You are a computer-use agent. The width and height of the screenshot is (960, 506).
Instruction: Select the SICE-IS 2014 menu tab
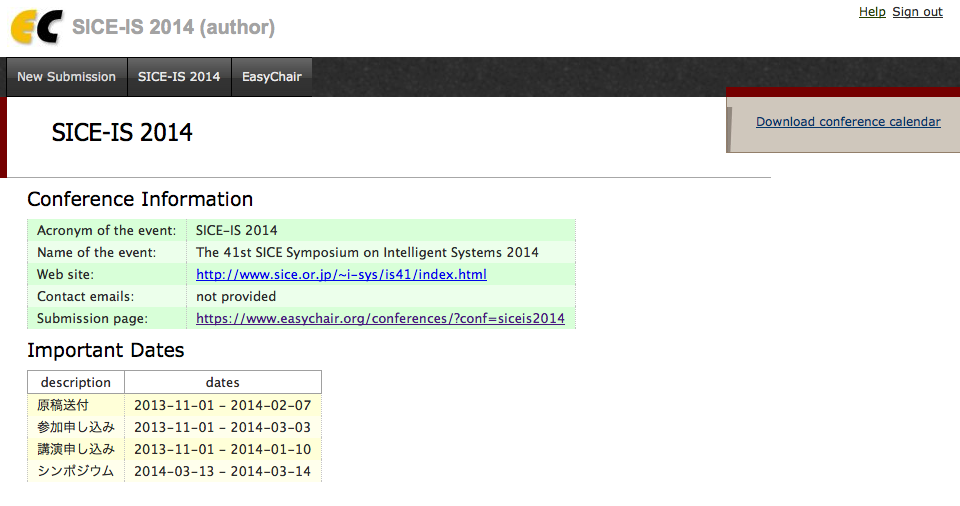point(179,77)
